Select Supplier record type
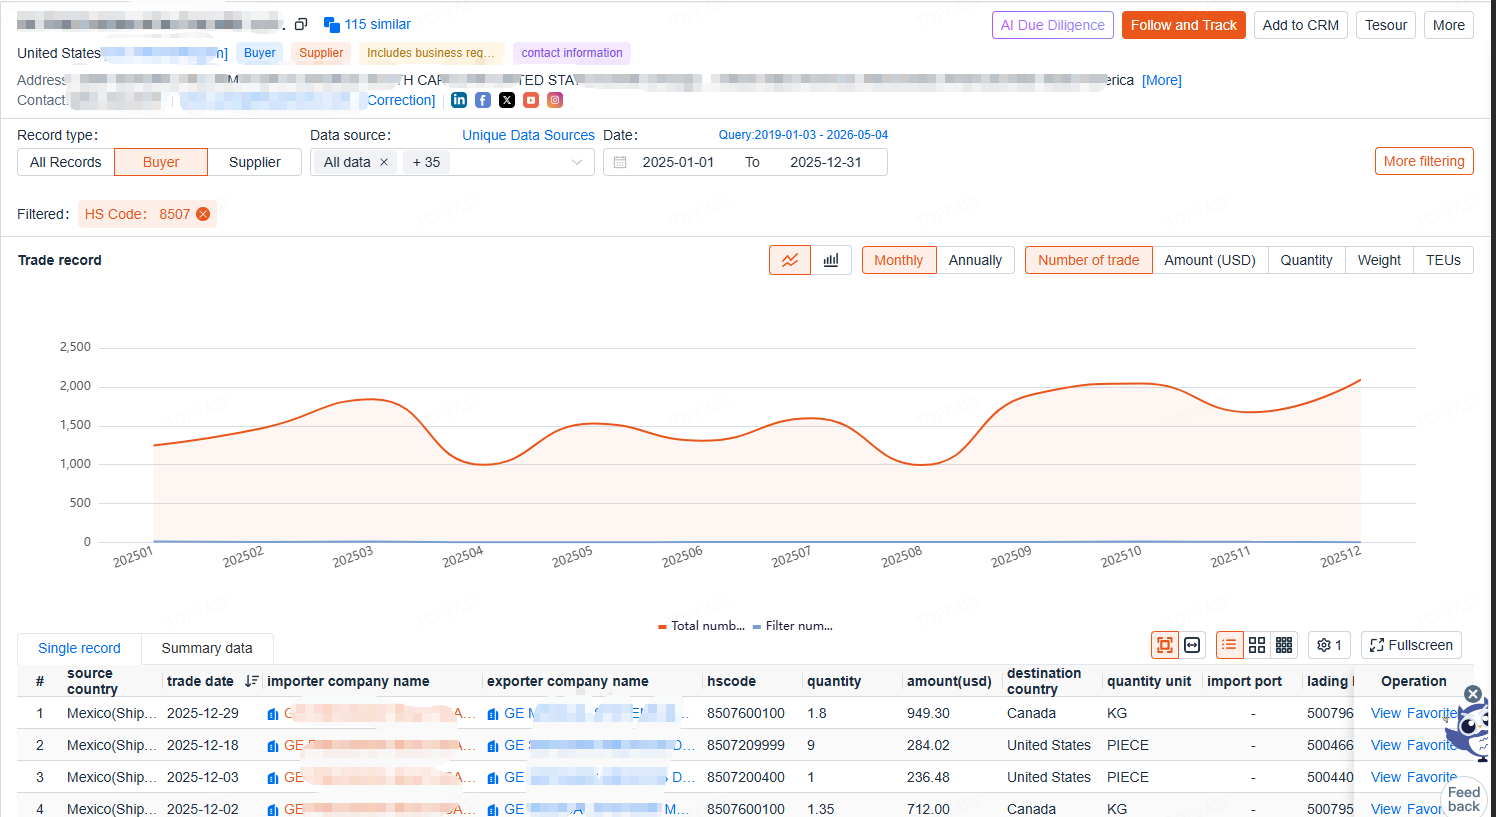Image resolution: width=1496 pixels, height=817 pixels. click(255, 162)
